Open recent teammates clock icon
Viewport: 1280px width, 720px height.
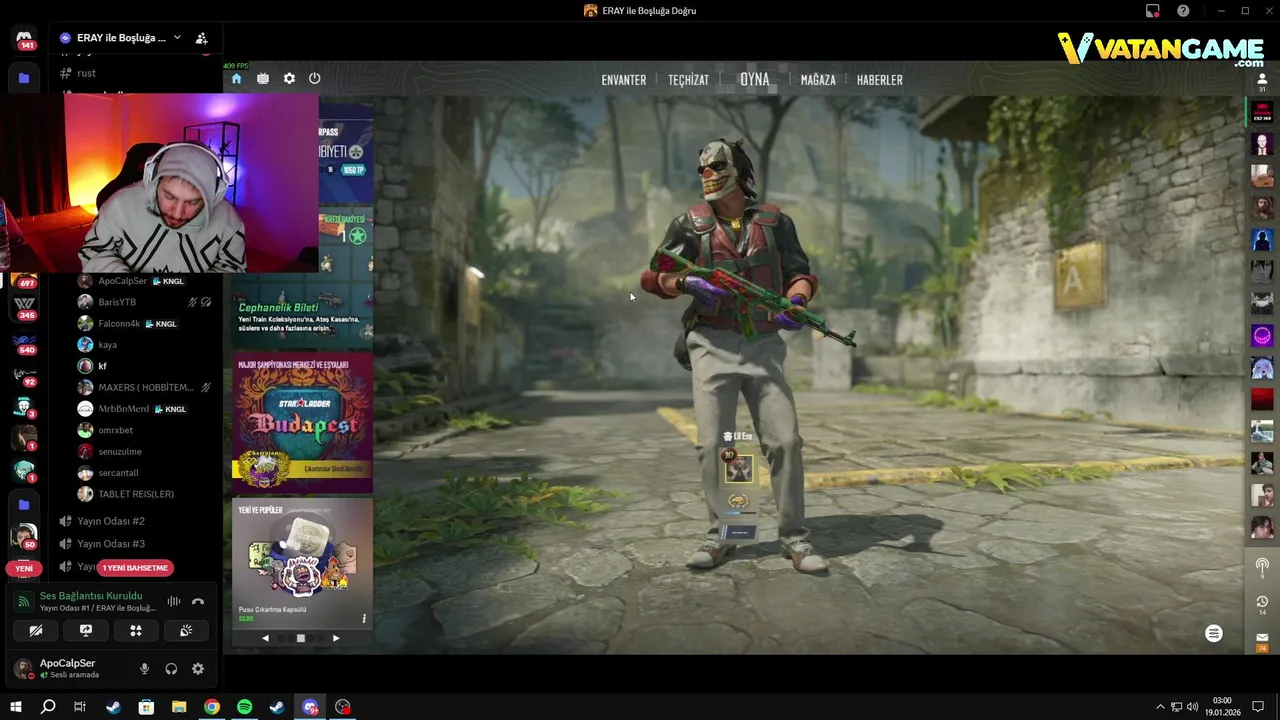click(1262, 603)
